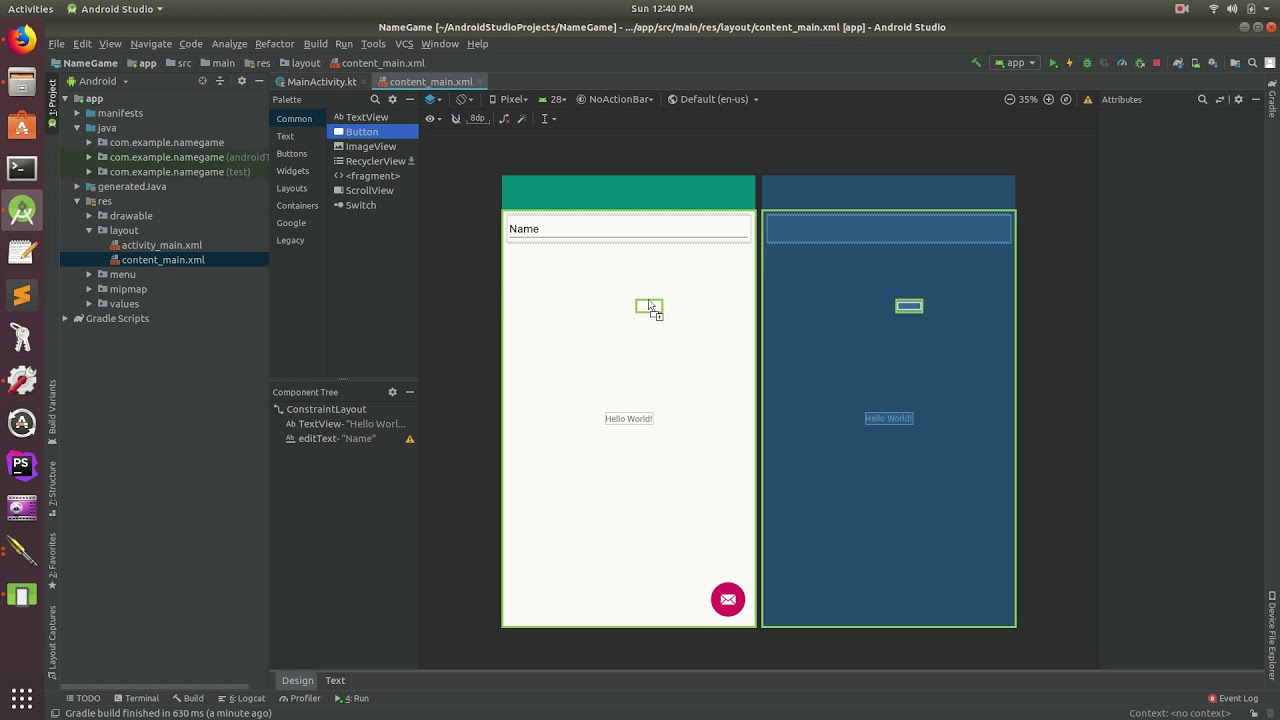Zoom in the layout with plus icon
This screenshot has width=1280, height=720.
[x=1048, y=99]
